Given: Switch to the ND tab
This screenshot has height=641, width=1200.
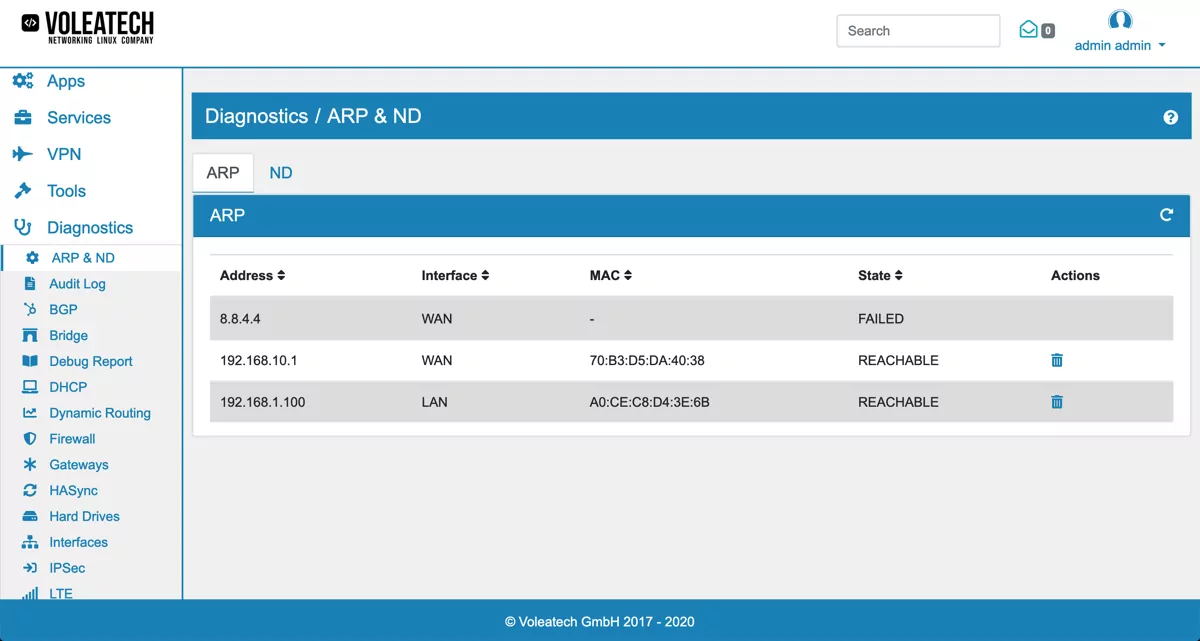Looking at the screenshot, I should [281, 173].
